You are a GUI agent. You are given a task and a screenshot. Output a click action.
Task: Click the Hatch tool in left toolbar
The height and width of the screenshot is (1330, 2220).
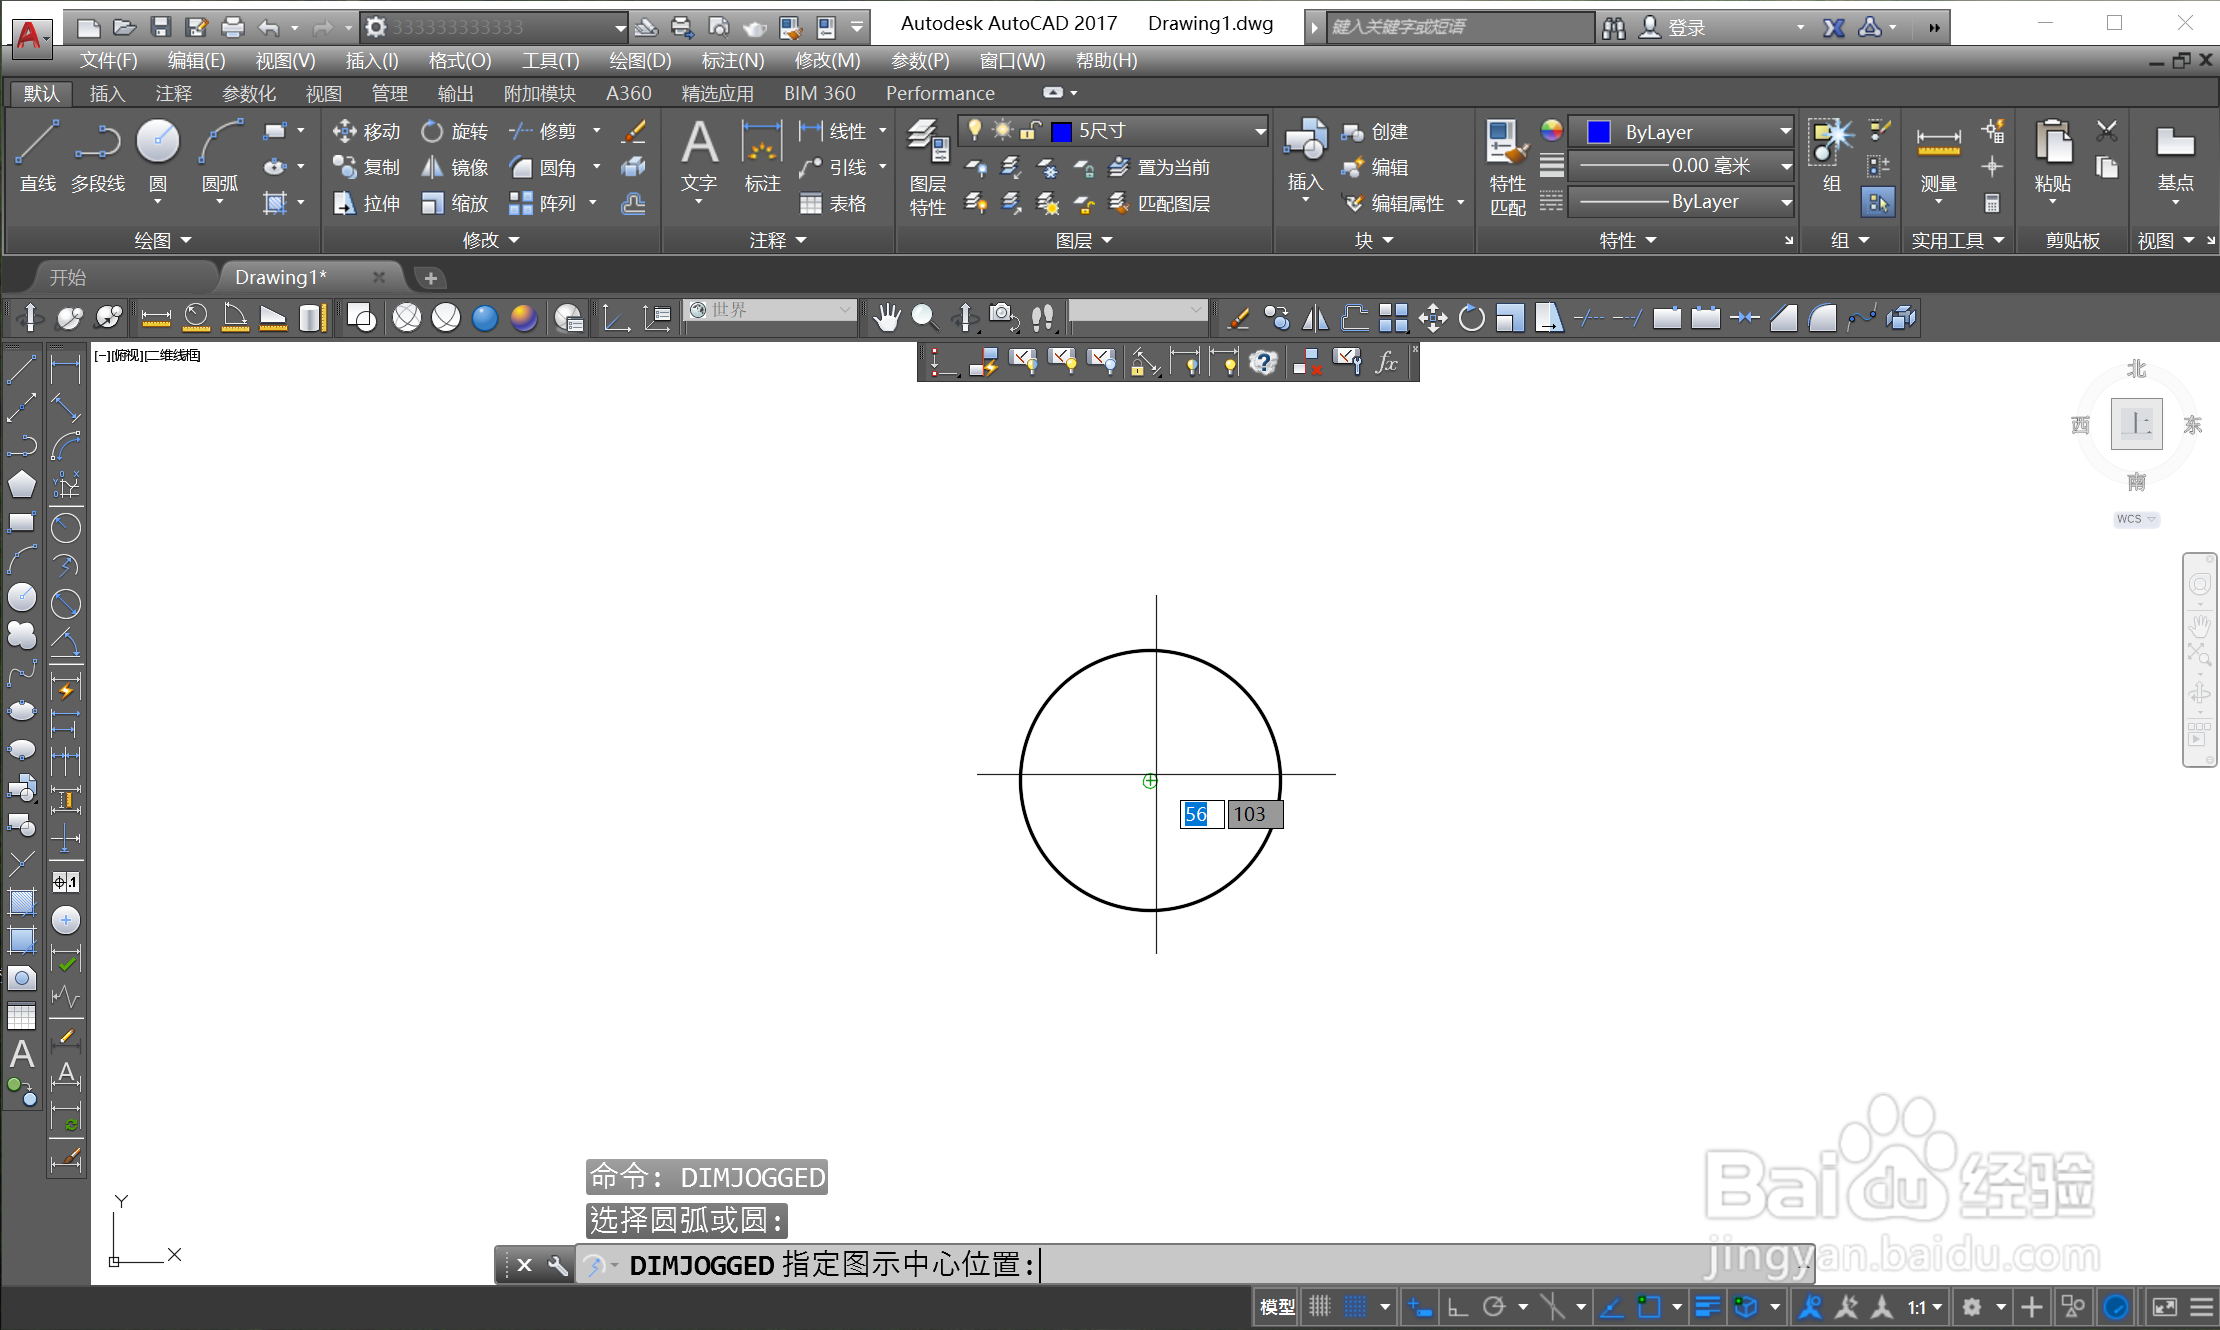point(21,902)
